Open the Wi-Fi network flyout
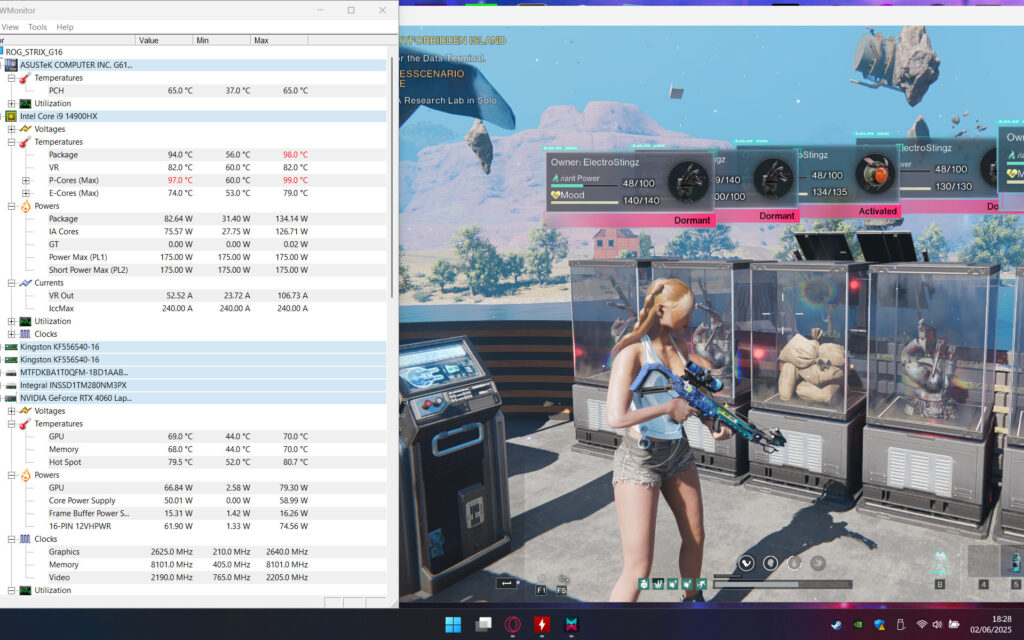This screenshot has height=640, width=1024. [921, 625]
